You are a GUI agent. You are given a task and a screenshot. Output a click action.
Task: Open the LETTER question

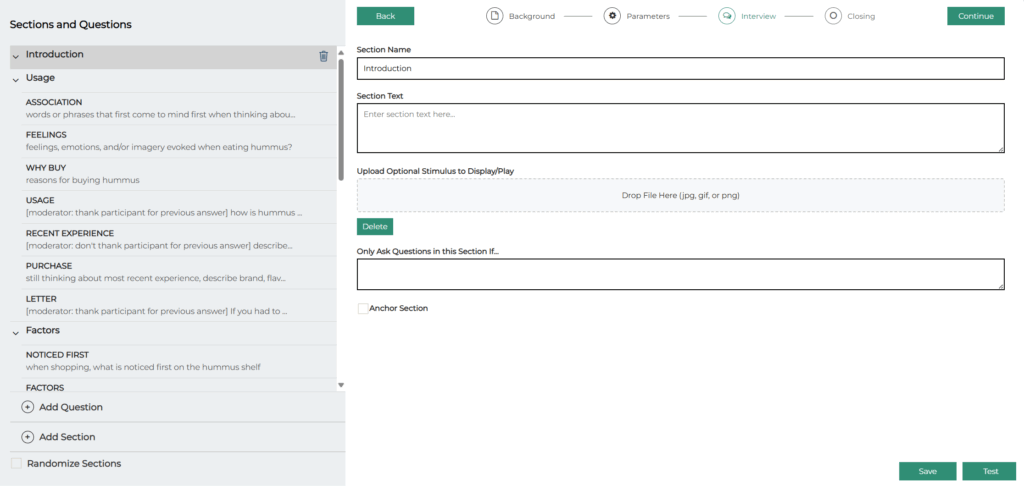point(180,305)
